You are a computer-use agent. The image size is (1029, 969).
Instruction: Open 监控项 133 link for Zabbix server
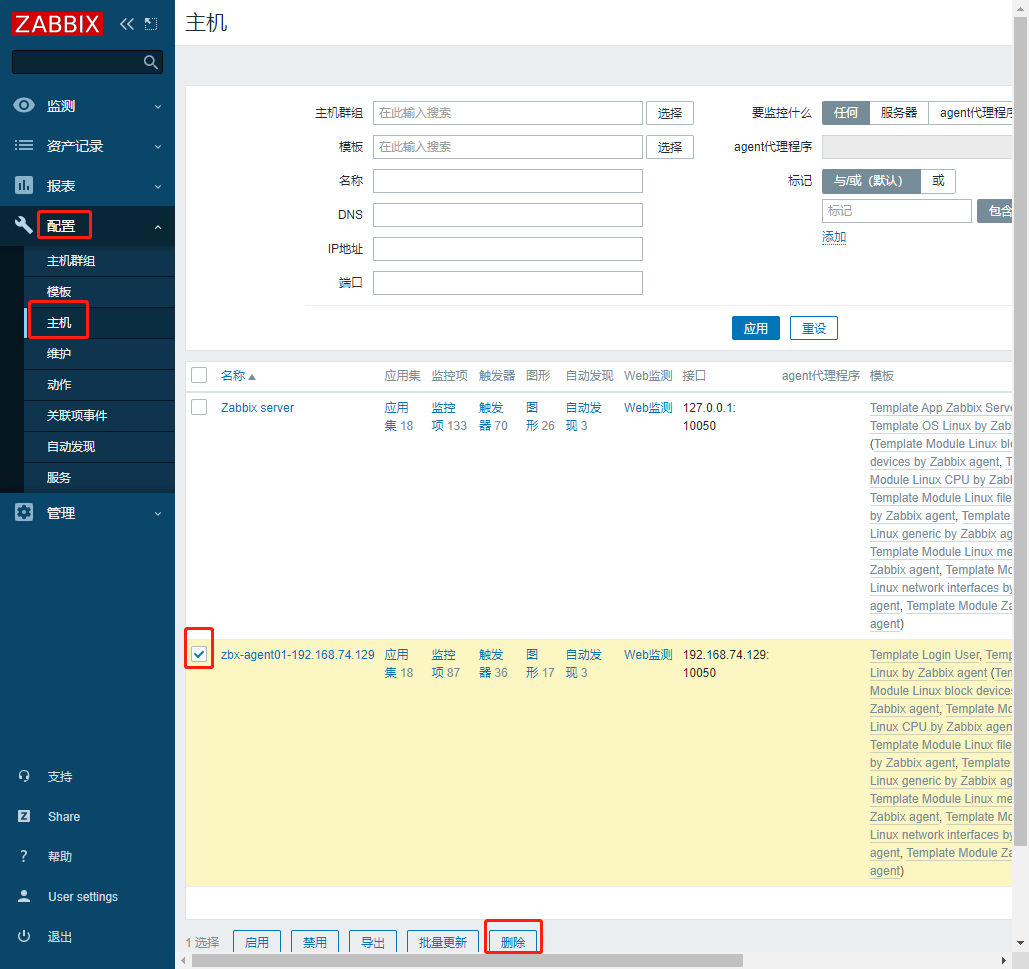449,417
